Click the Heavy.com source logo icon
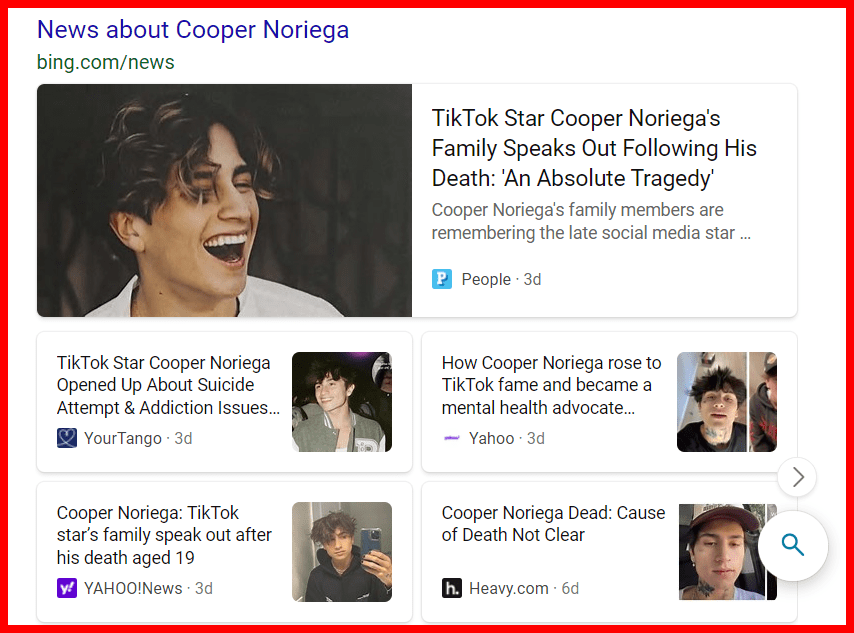Image resolution: width=854 pixels, height=633 pixels. click(452, 588)
